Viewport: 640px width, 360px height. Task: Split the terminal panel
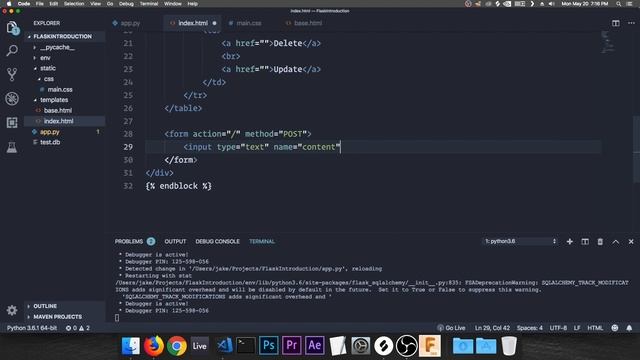(585, 242)
